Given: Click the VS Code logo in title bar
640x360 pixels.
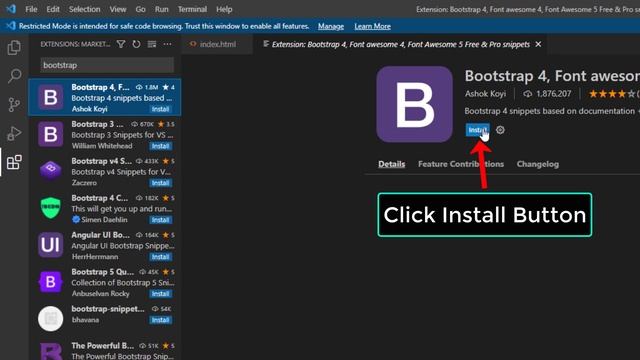Looking at the screenshot, I should point(11,9).
